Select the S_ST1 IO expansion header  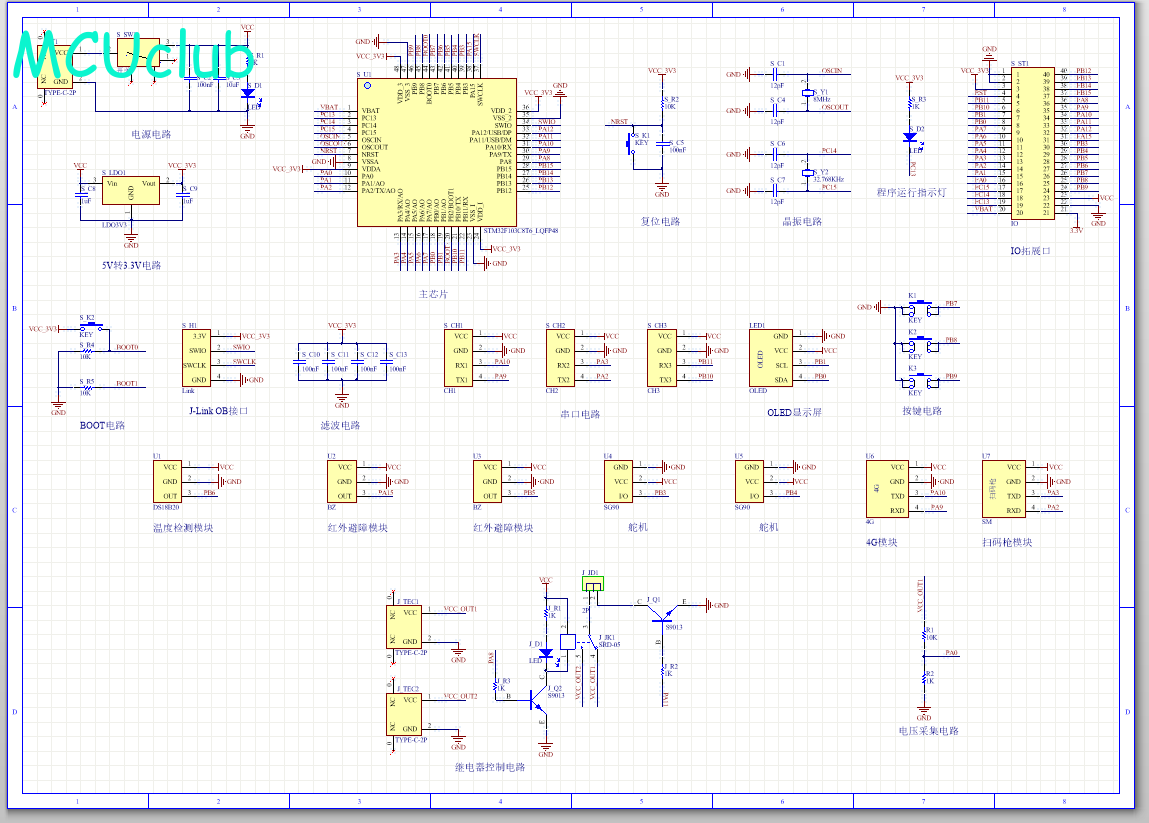(x=1033, y=143)
